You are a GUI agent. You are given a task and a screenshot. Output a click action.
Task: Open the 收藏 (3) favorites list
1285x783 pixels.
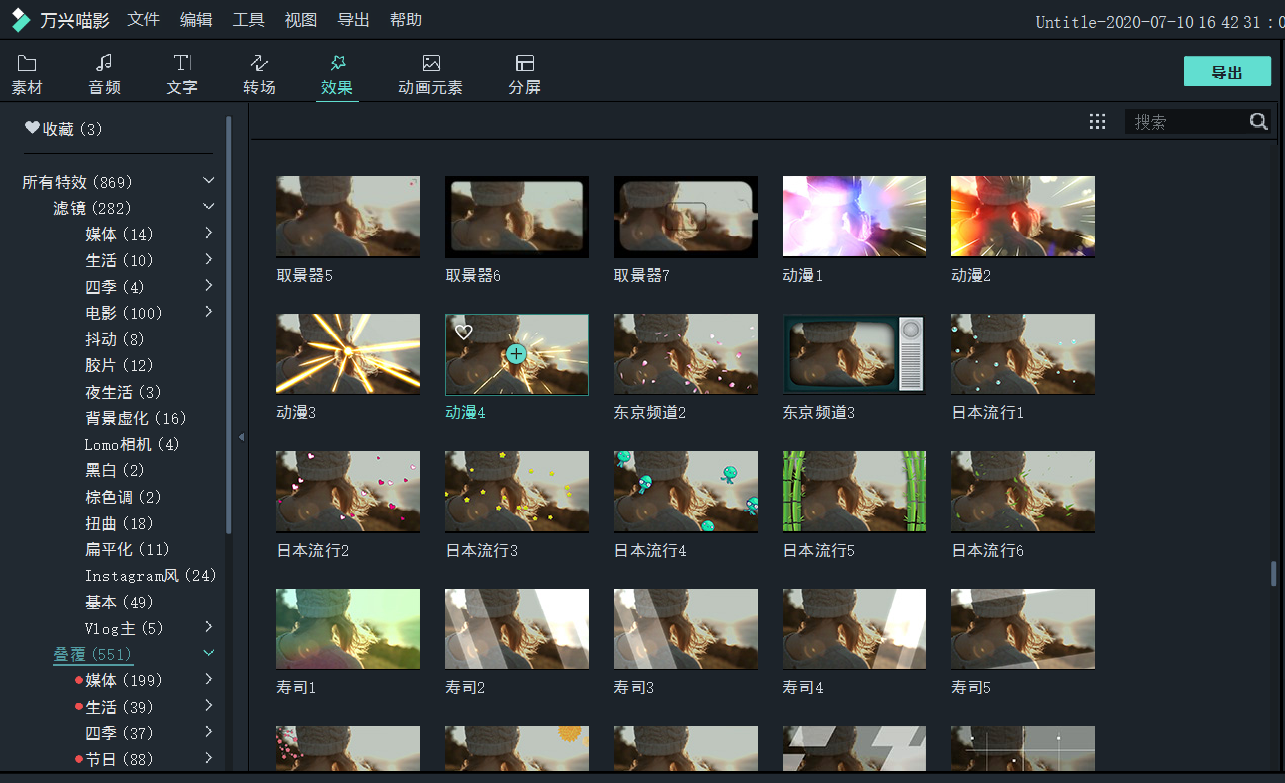64,129
